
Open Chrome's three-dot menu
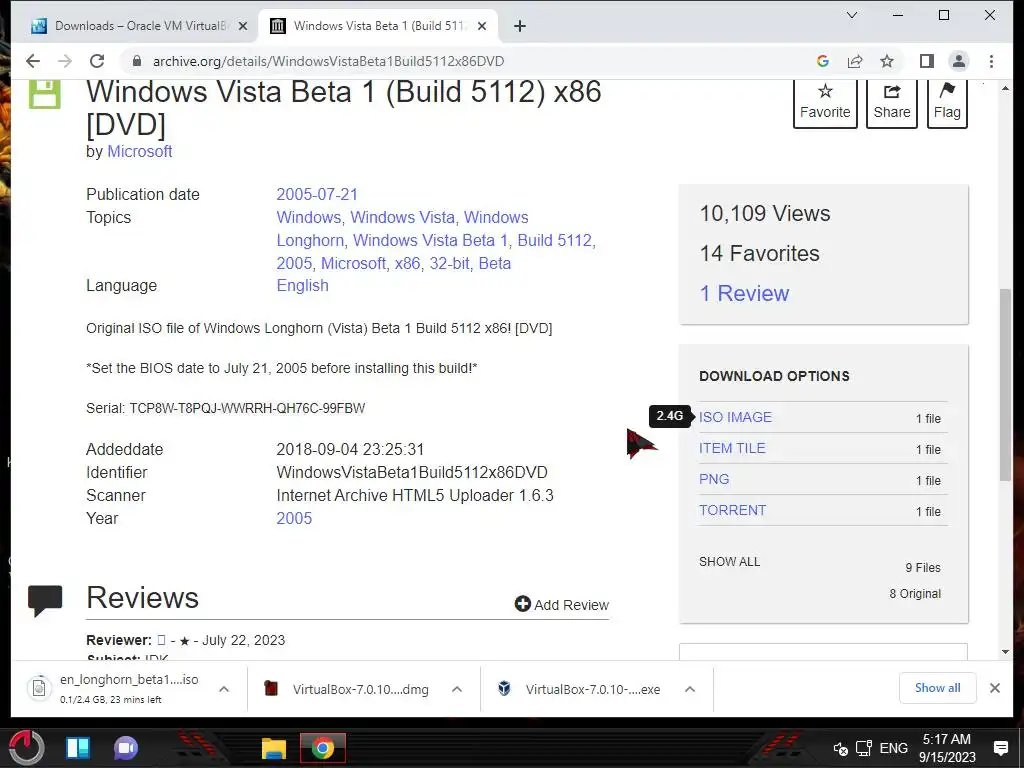click(x=991, y=61)
